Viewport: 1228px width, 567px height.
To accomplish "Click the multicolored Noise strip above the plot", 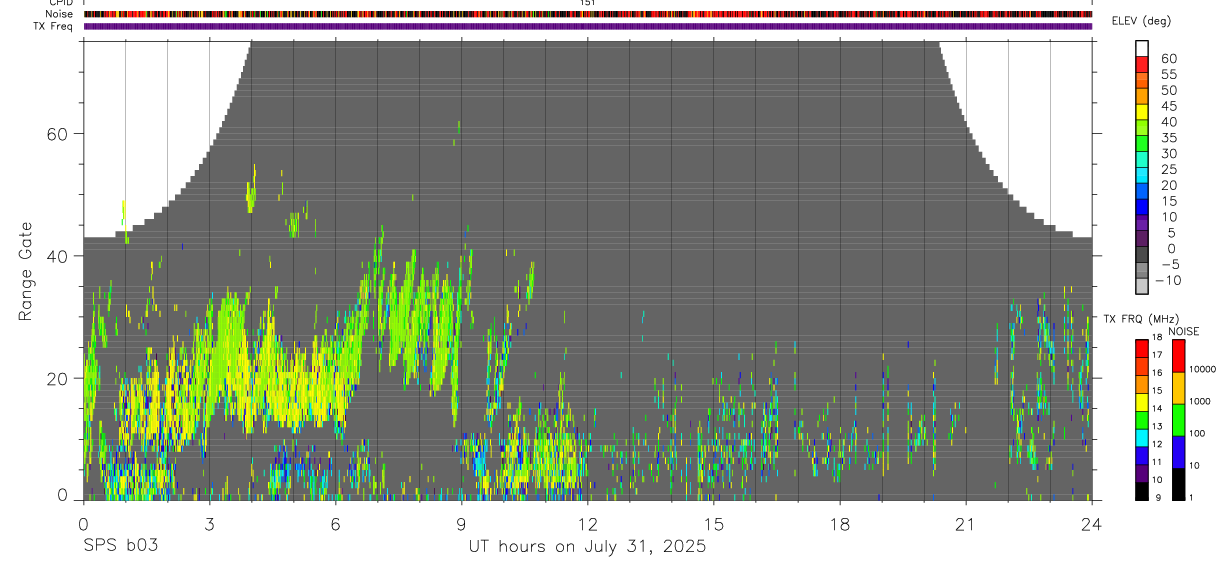I will tap(588, 14).
